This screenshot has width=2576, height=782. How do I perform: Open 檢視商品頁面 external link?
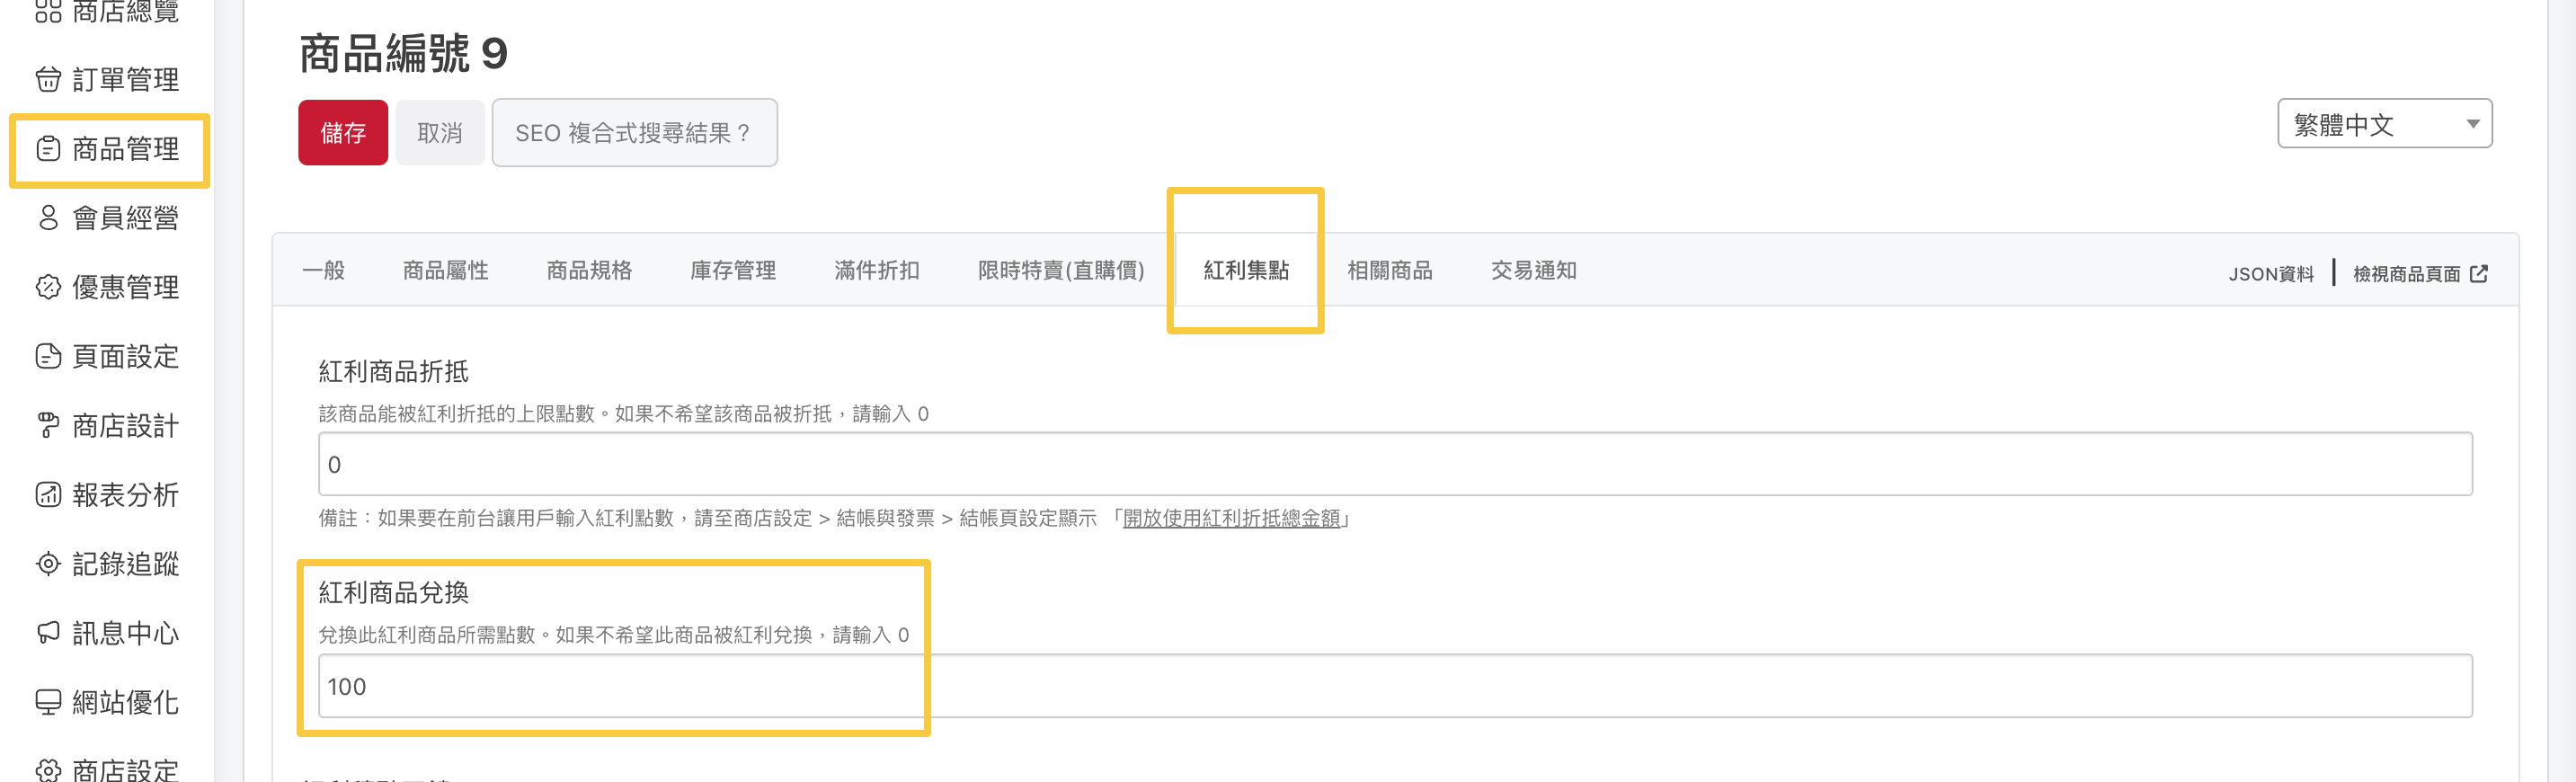[2419, 274]
